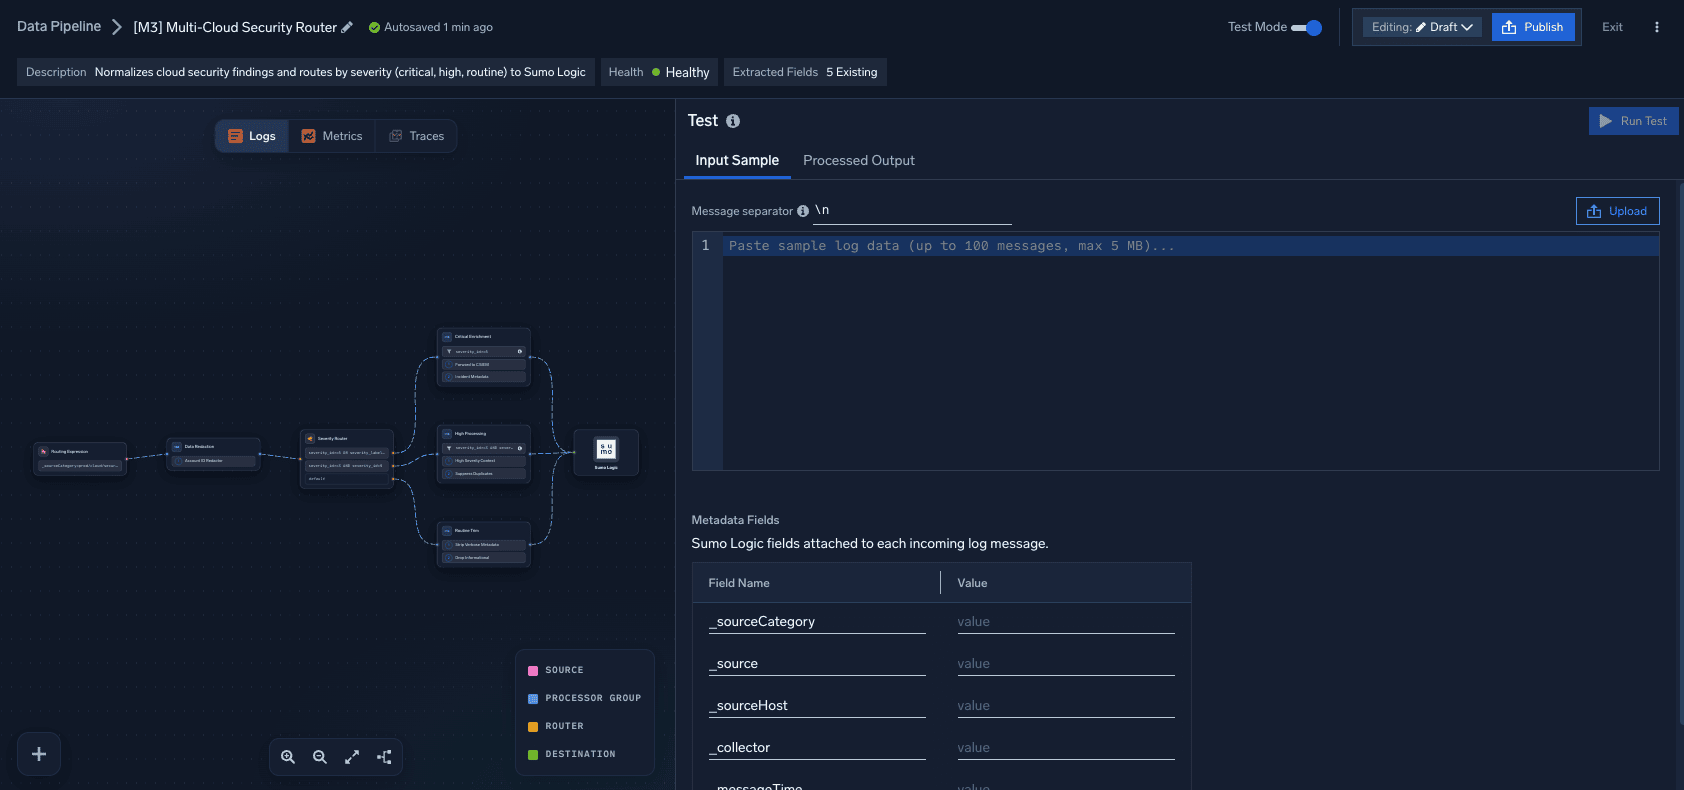The height and width of the screenshot is (790, 1684).
Task: Open the Editing Draft dropdown
Action: [x=1423, y=27]
